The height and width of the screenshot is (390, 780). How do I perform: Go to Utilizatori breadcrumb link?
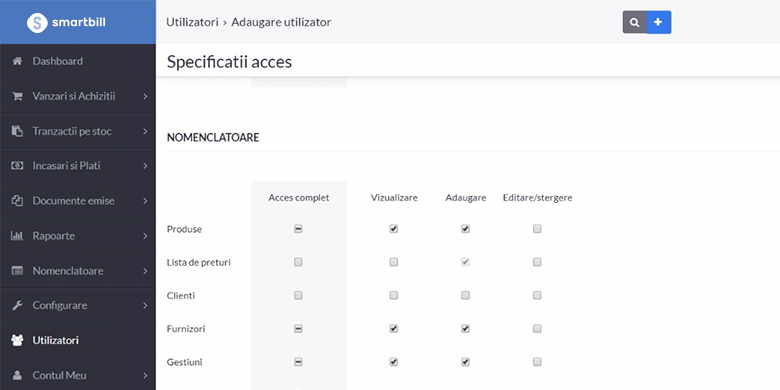pyautogui.click(x=192, y=22)
